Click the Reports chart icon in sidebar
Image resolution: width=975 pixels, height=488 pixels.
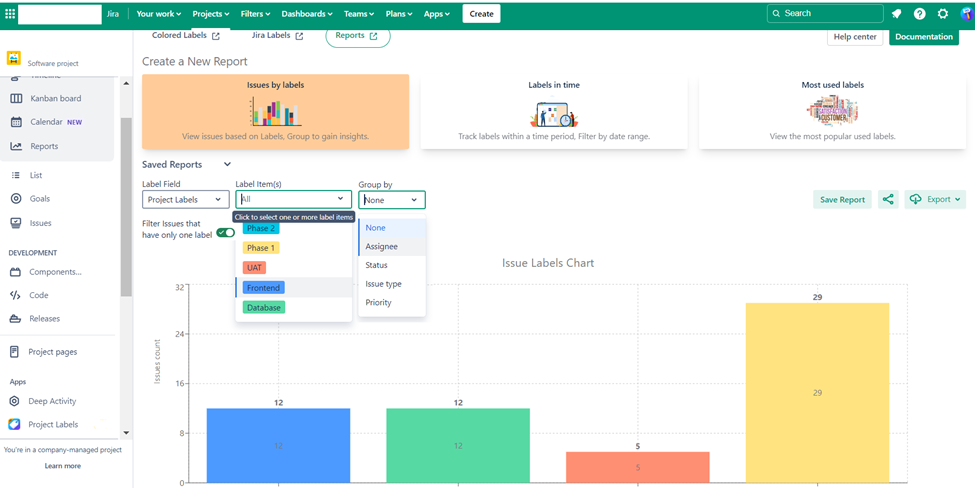(17, 146)
